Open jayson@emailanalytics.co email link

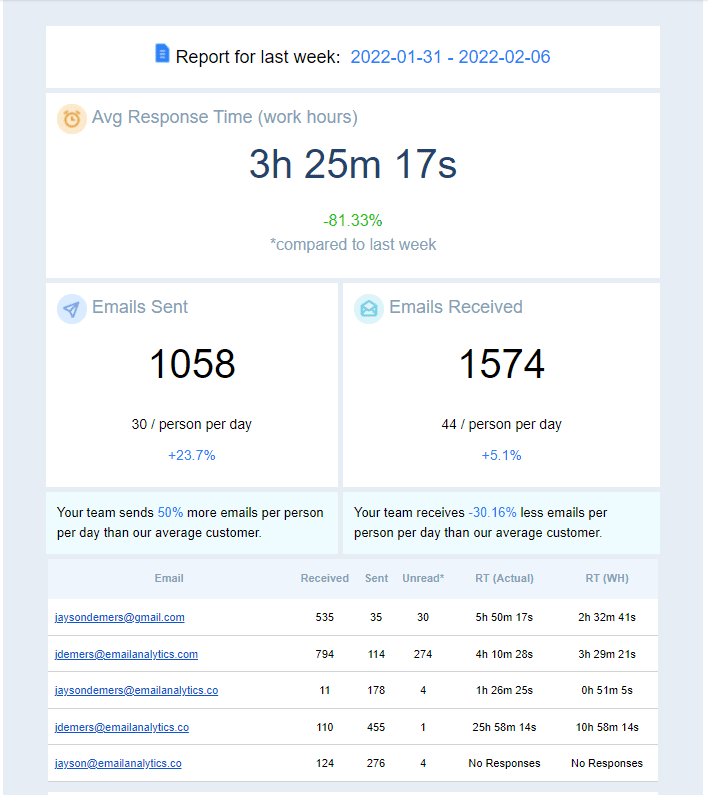pos(118,763)
